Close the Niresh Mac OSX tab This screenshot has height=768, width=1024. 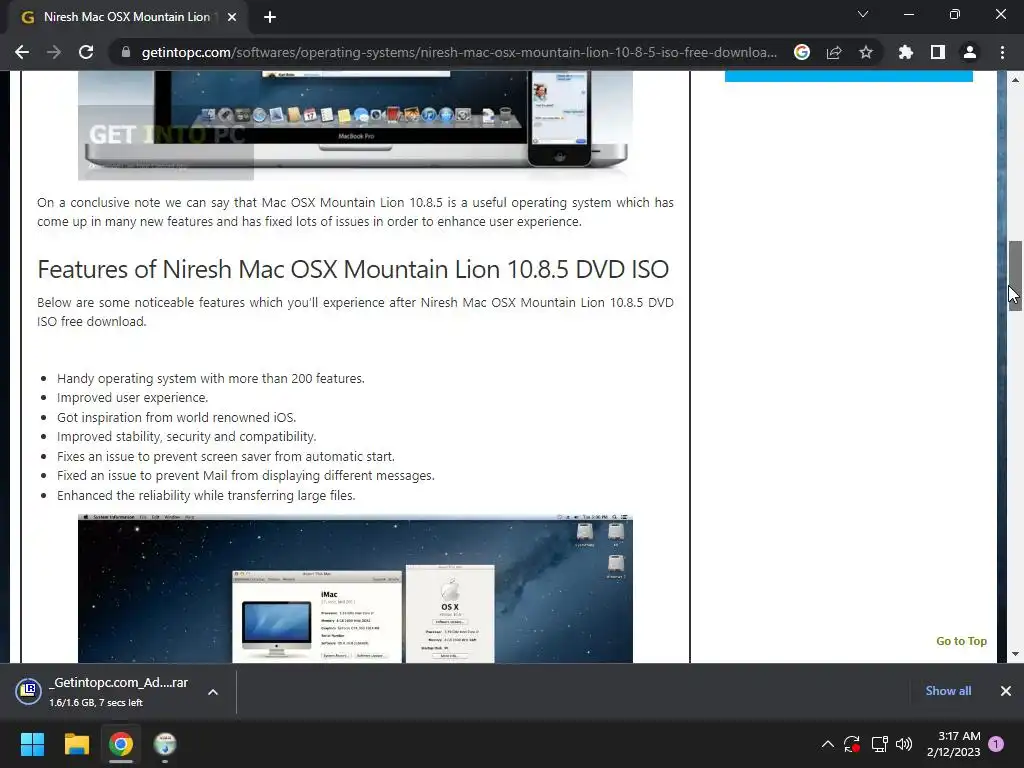point(232,17)
